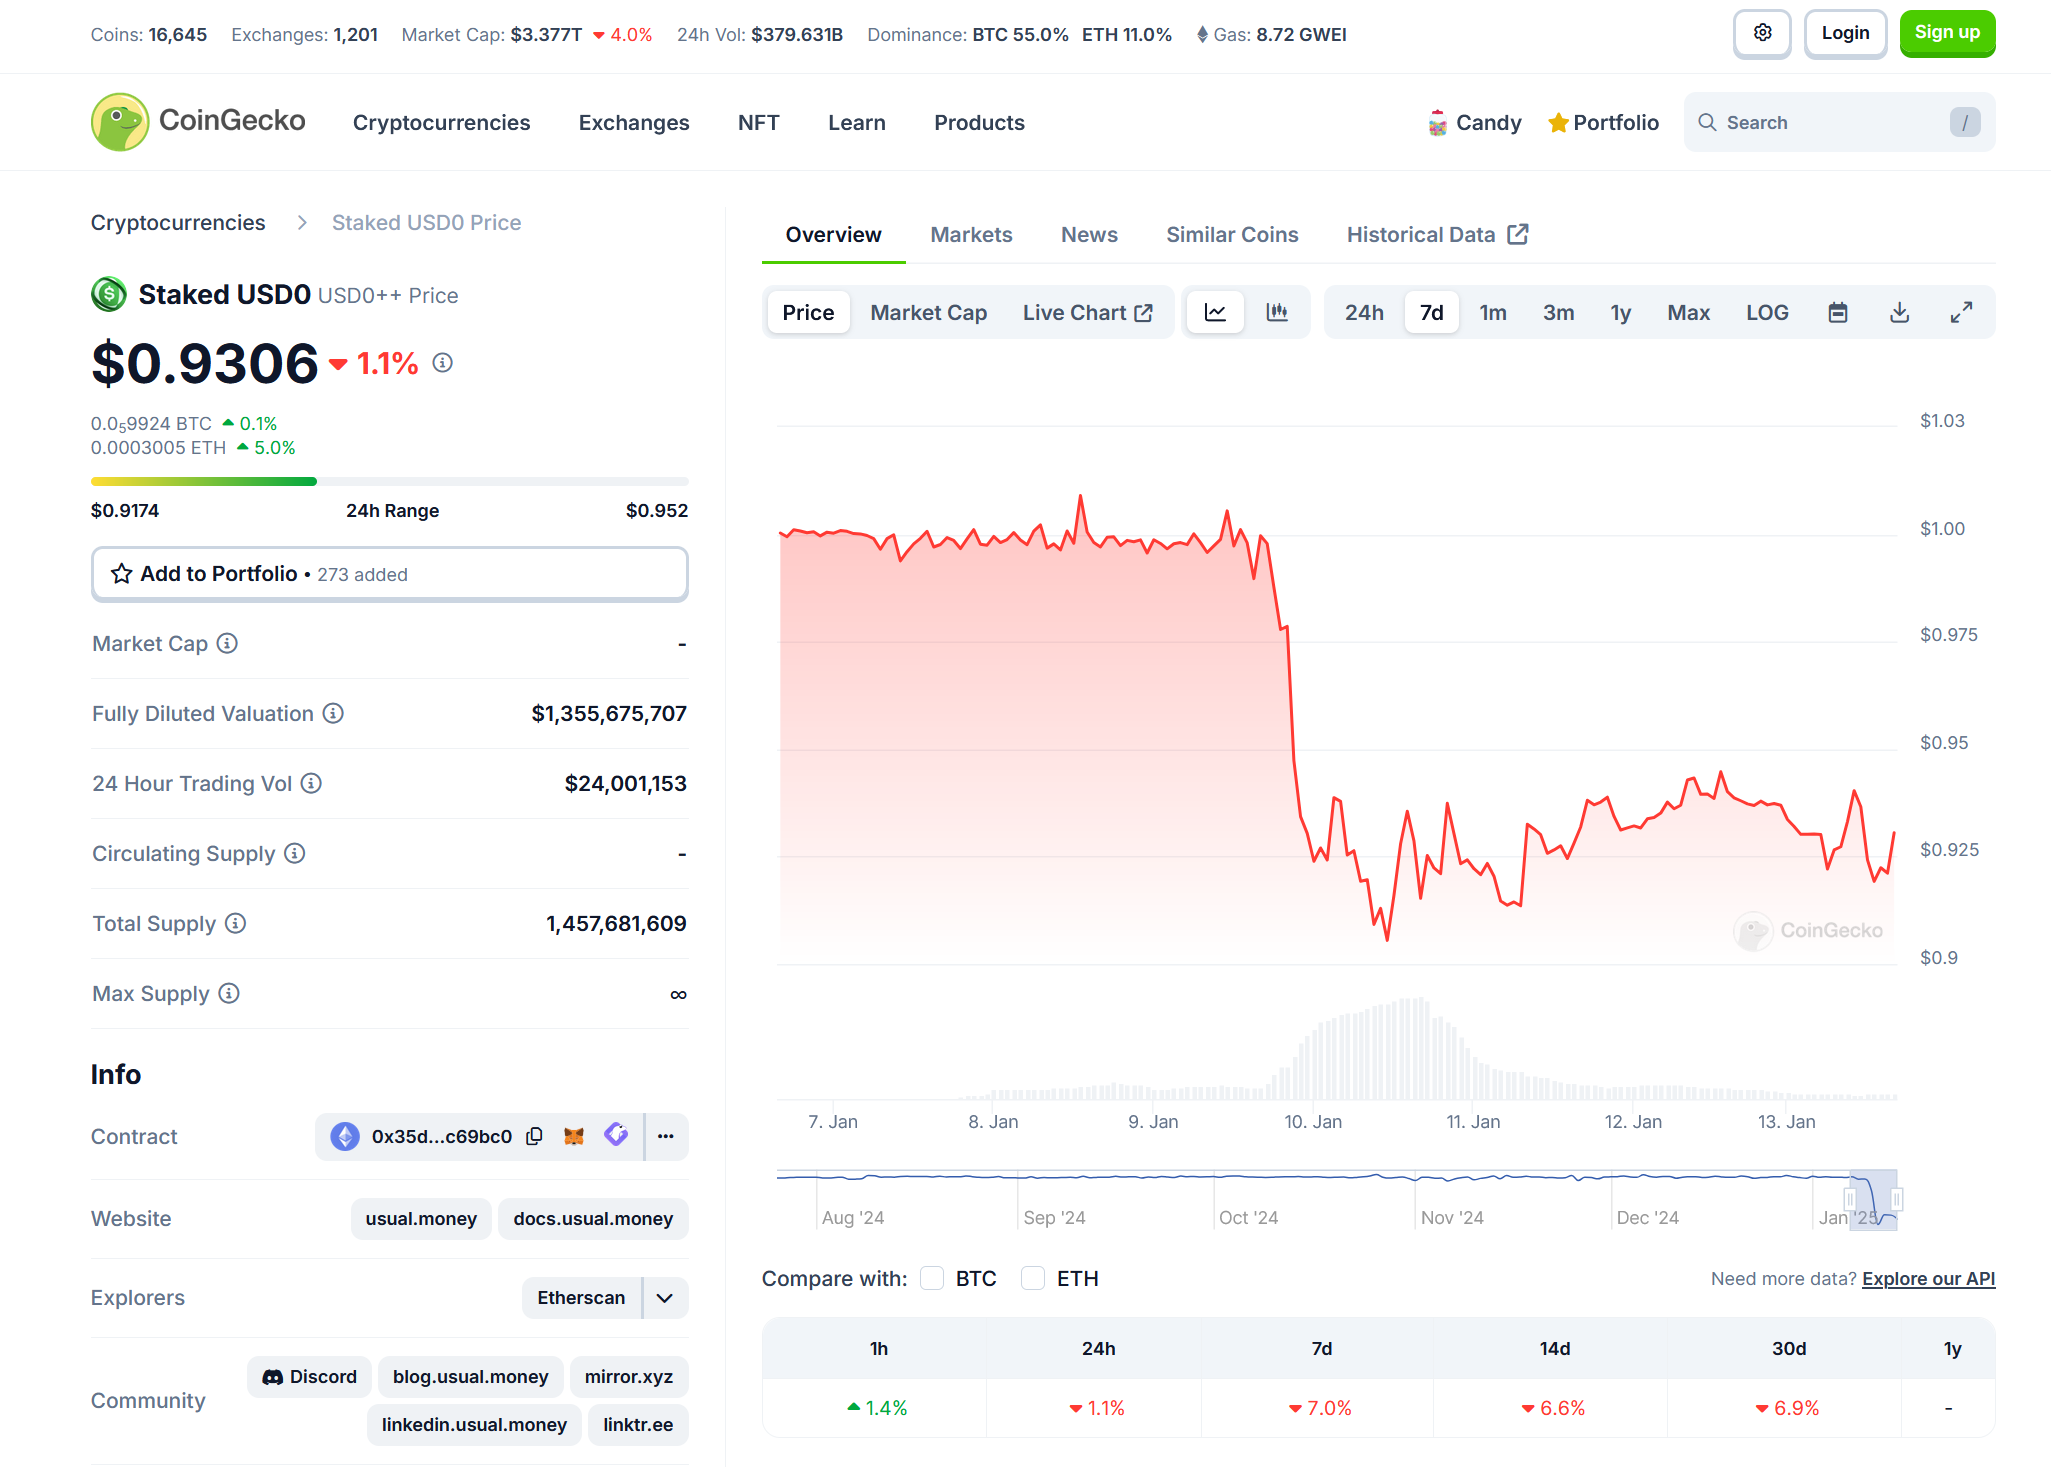2051x1467 pixels.
Task: Click the MetaMask fox icon
Action: tap(574, 1136)
